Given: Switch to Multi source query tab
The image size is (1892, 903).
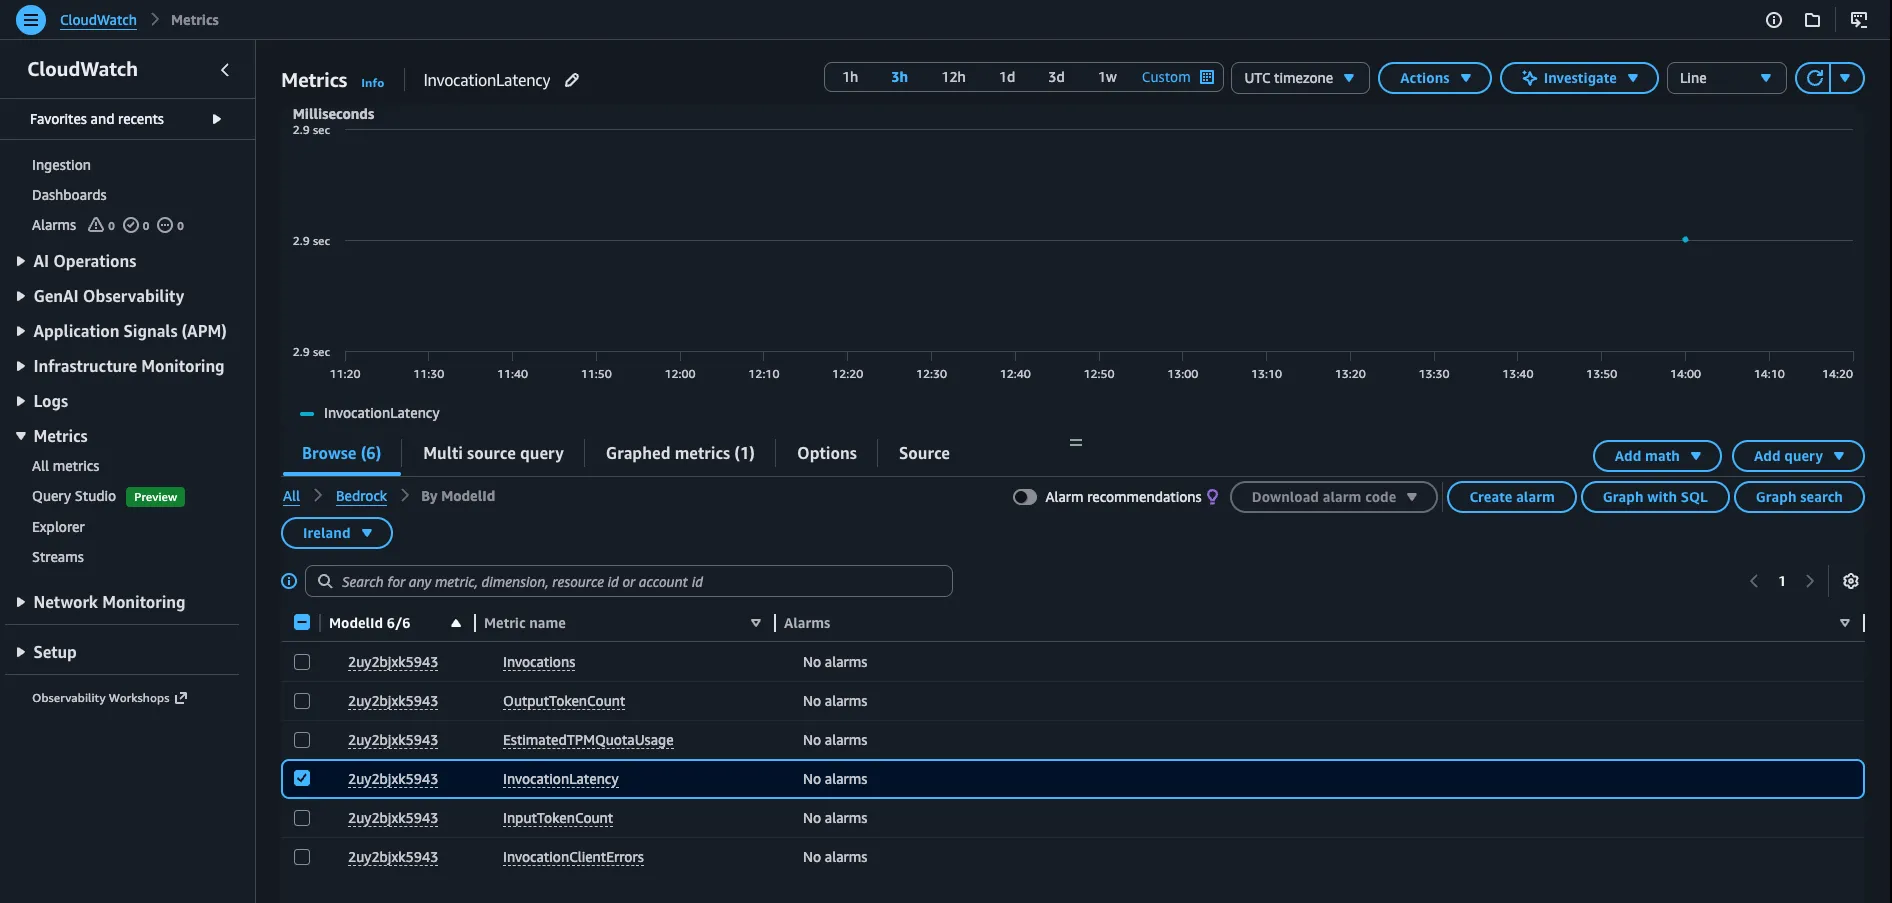Looking at the screenshot, I should click(x=493, y=453).
